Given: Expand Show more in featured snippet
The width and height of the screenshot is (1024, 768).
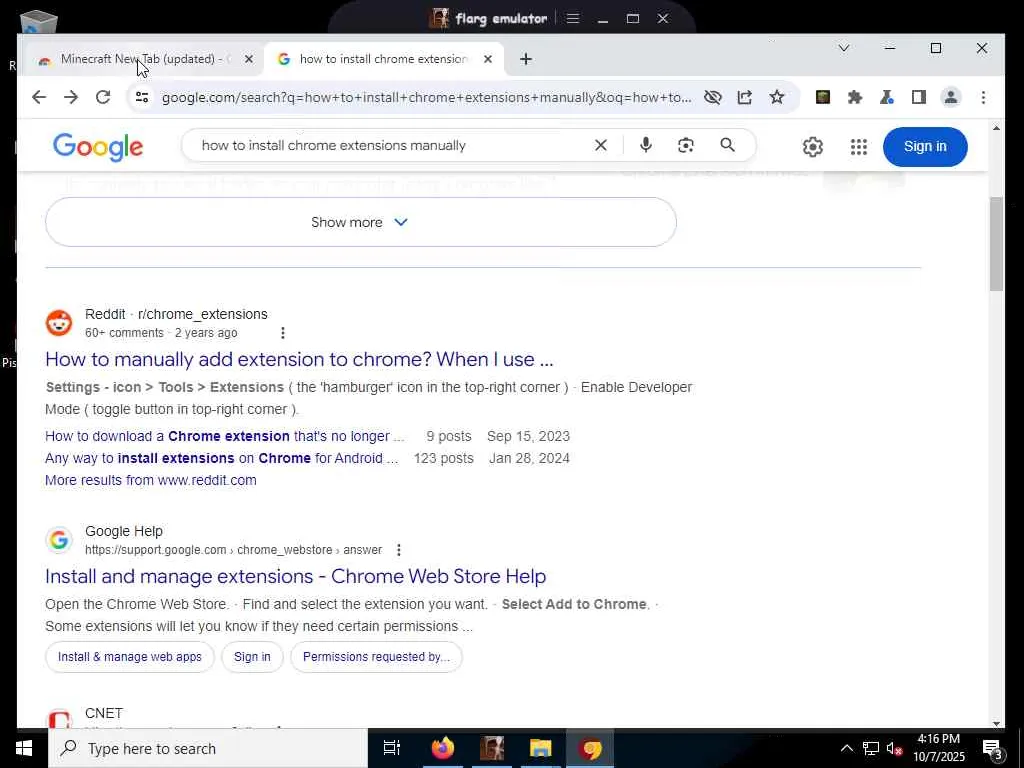Looking at the screenshot, I should 360,222.
